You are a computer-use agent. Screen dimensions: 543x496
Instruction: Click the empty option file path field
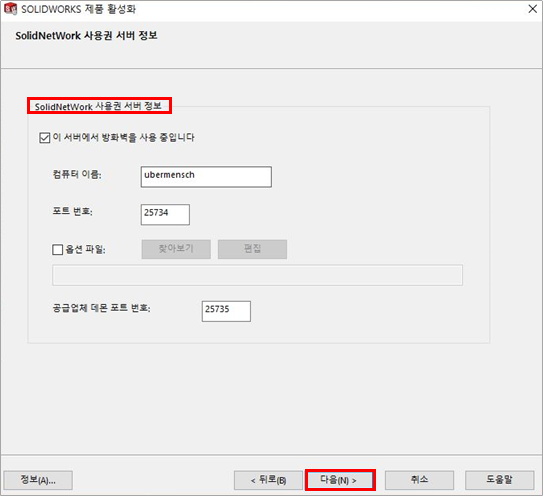pyautogui.click(x=257, y=275)
